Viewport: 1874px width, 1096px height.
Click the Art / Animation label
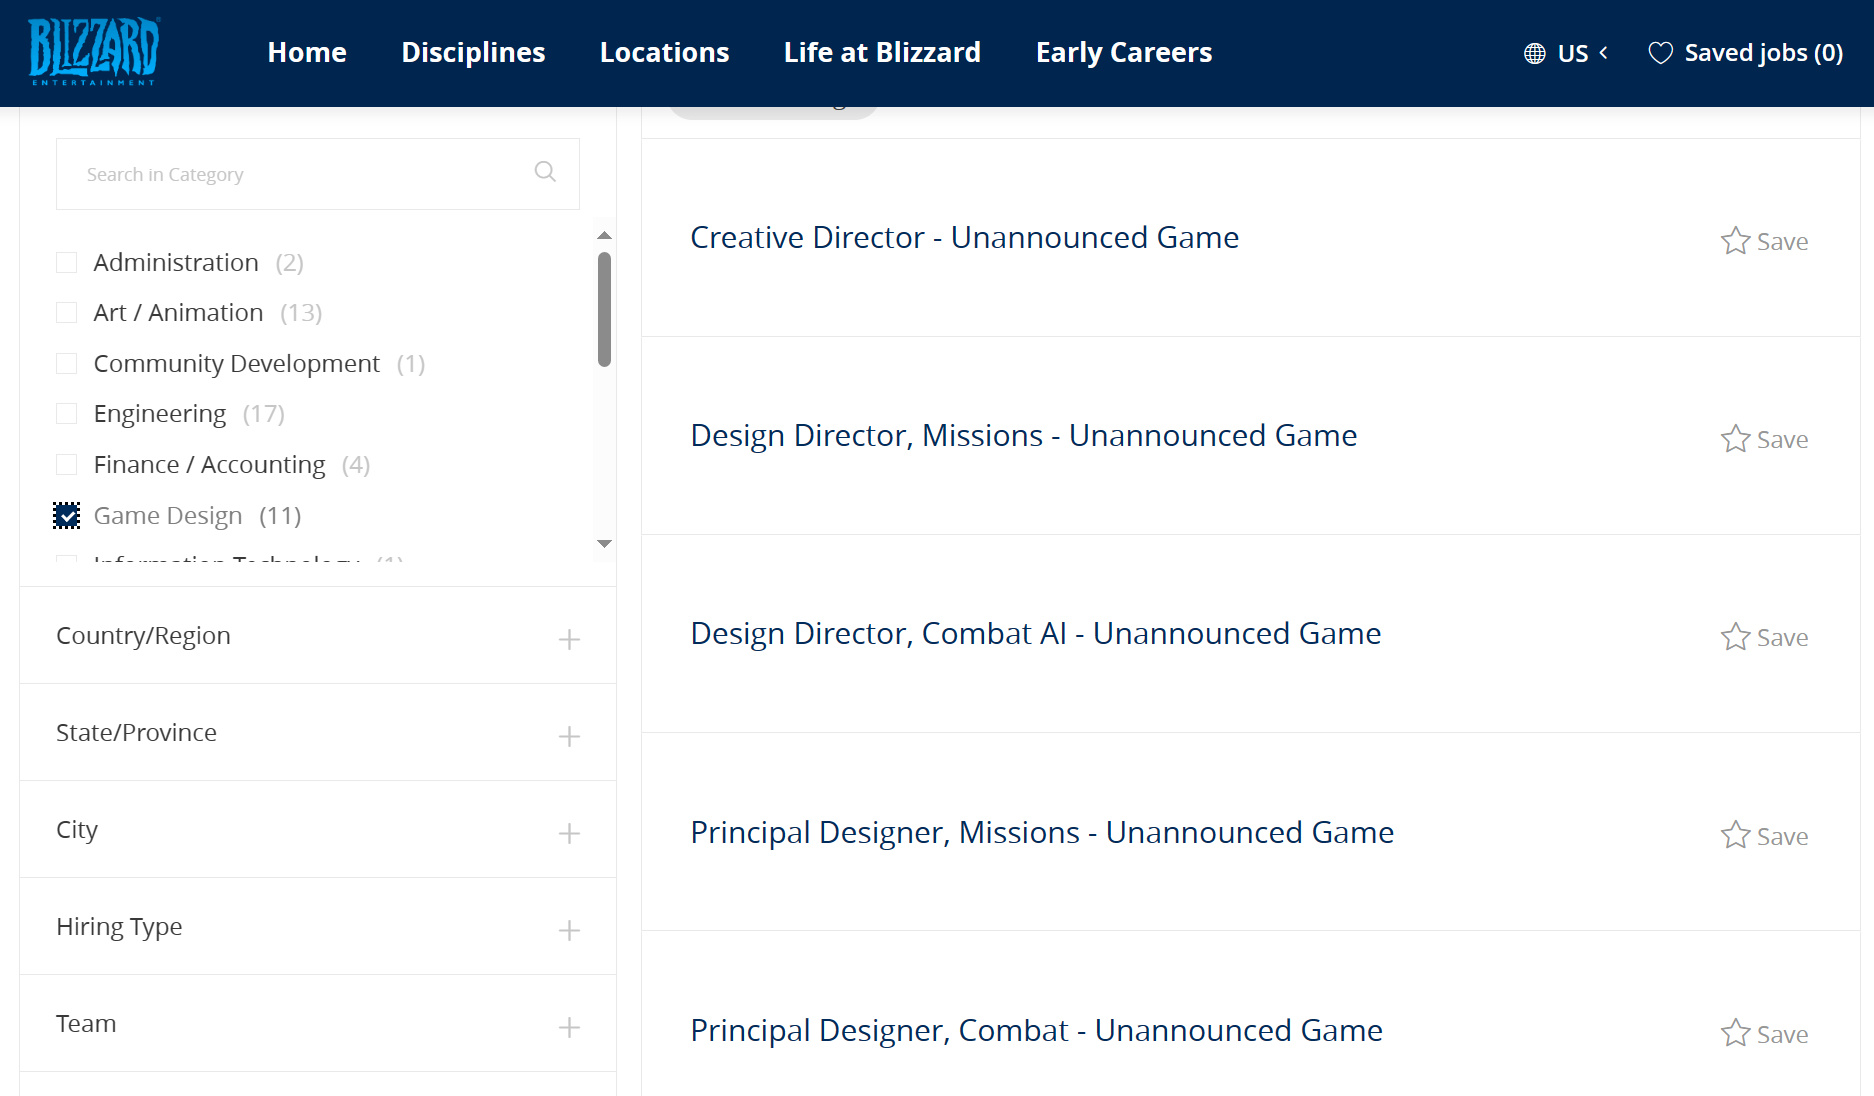tap(178, 313)
